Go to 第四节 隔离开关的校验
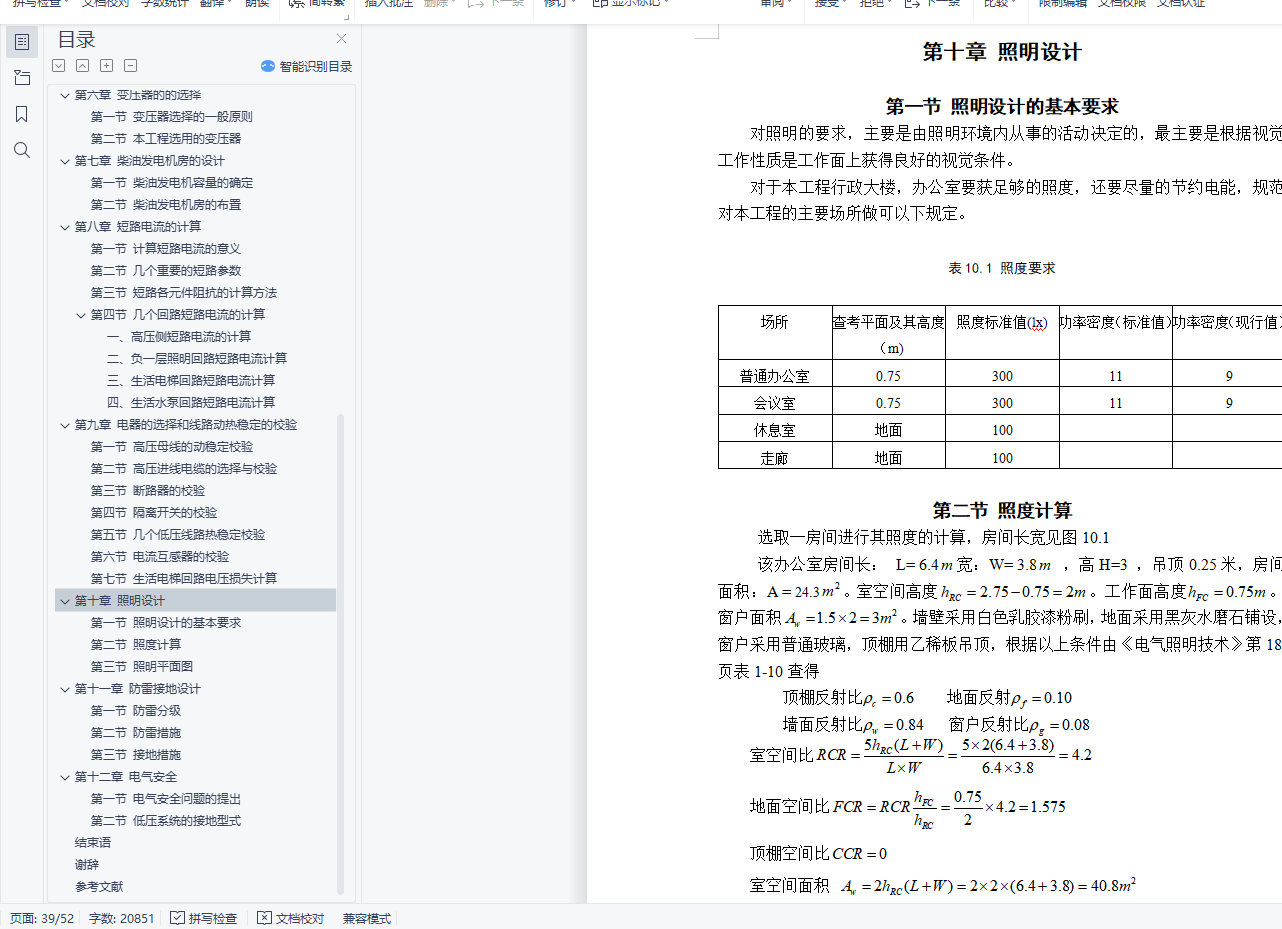Screen dimensions: 1282x929 point(154,513)
